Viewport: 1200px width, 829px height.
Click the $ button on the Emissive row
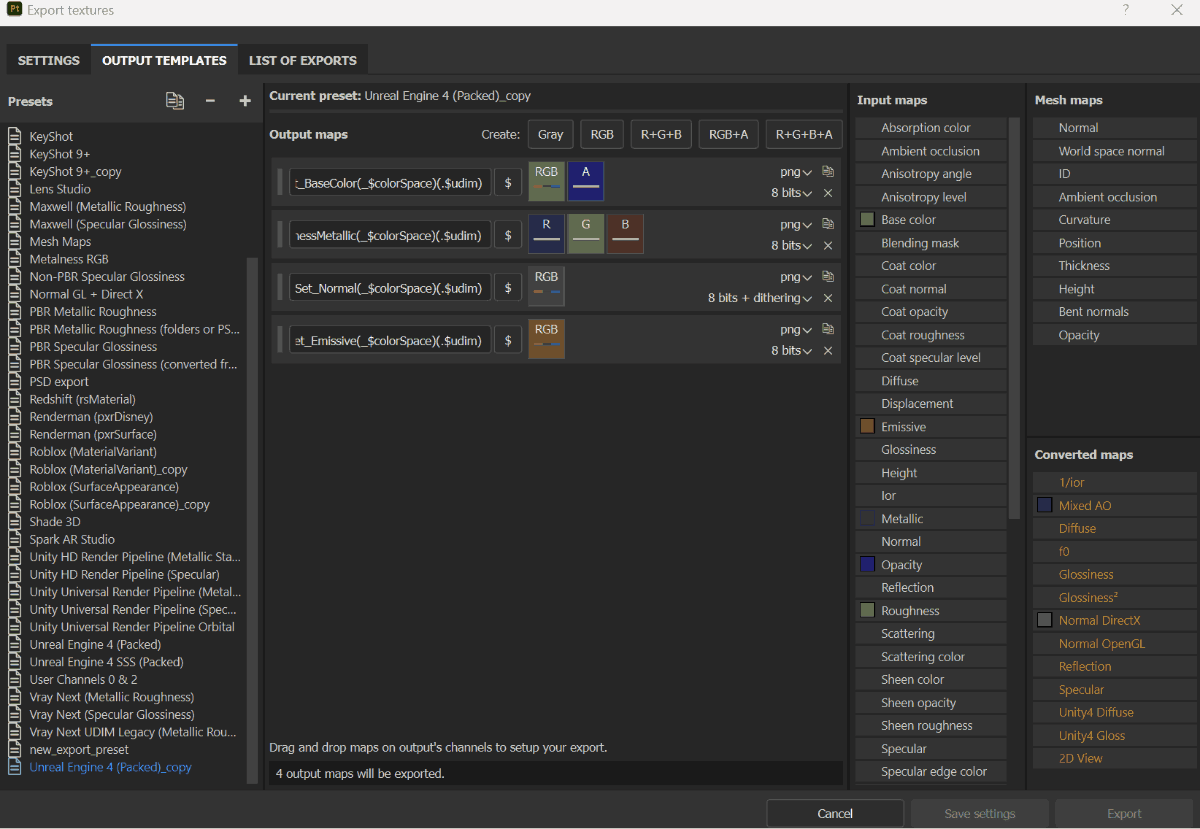pyautogui.click(x=508, y=340)
